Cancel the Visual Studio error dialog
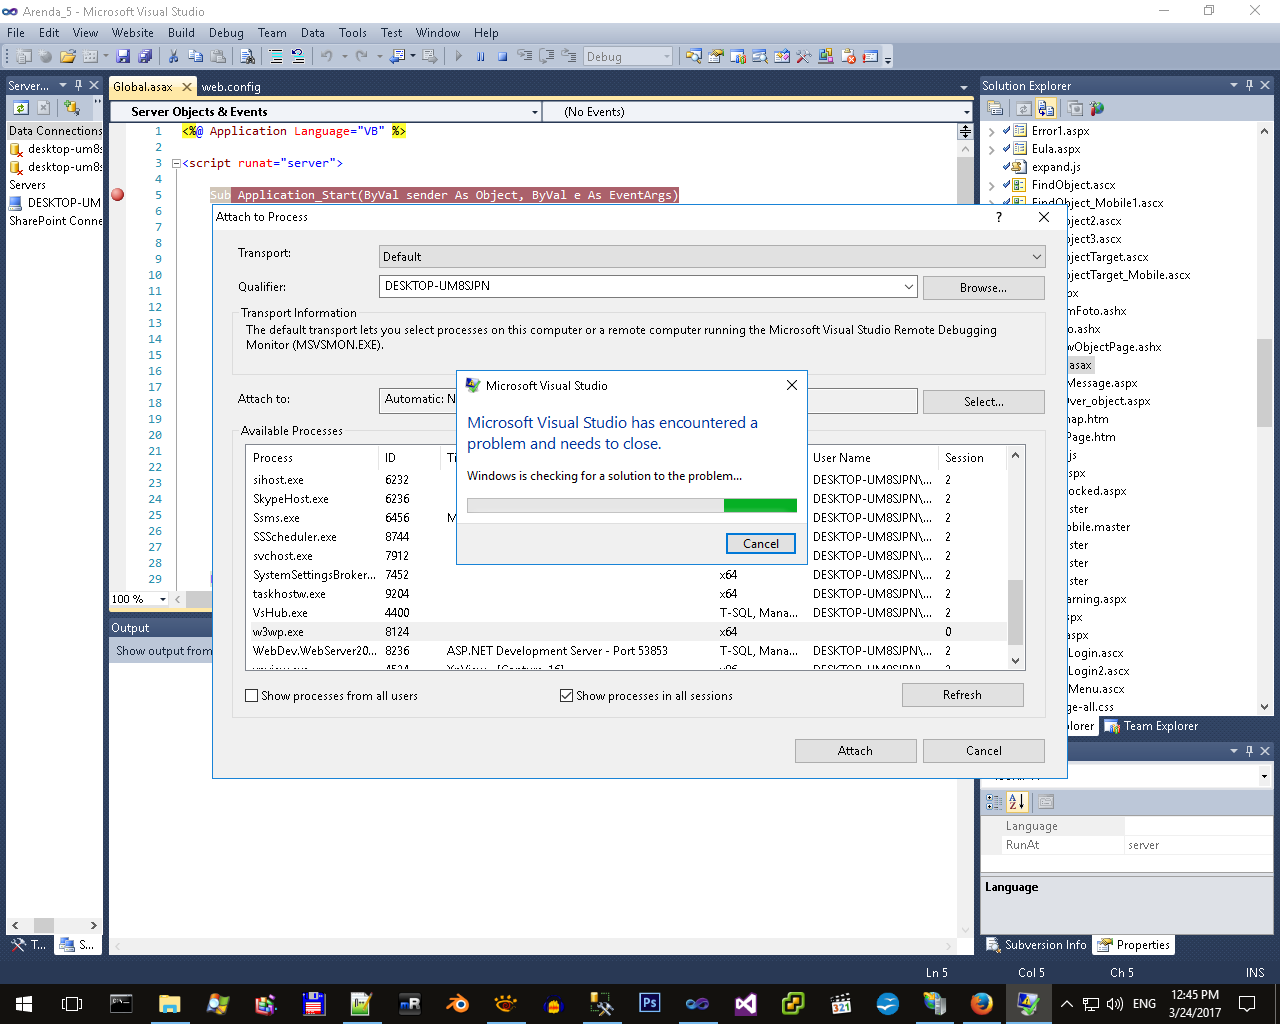 click(x=761, y=544)
